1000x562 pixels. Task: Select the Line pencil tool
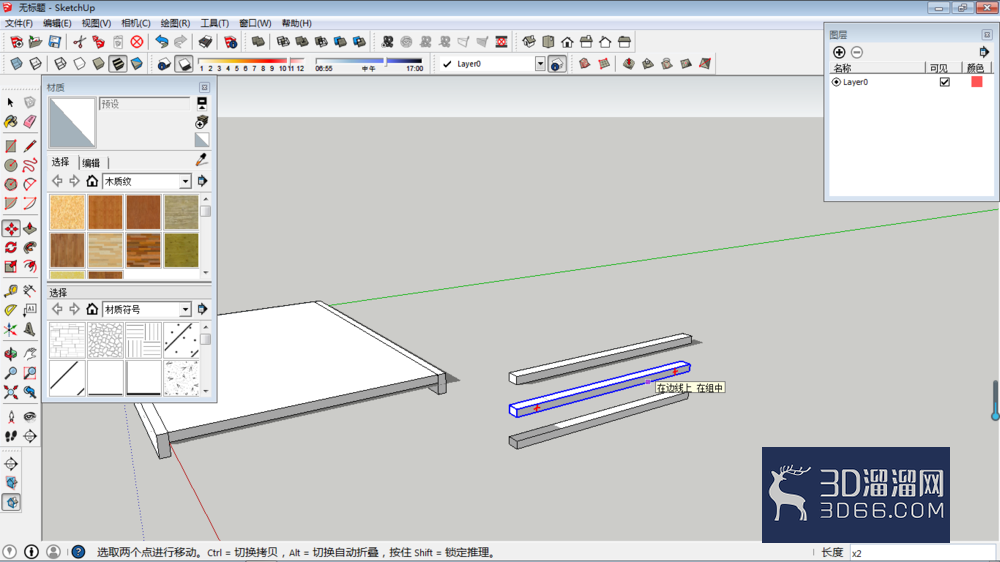point(29,146)
